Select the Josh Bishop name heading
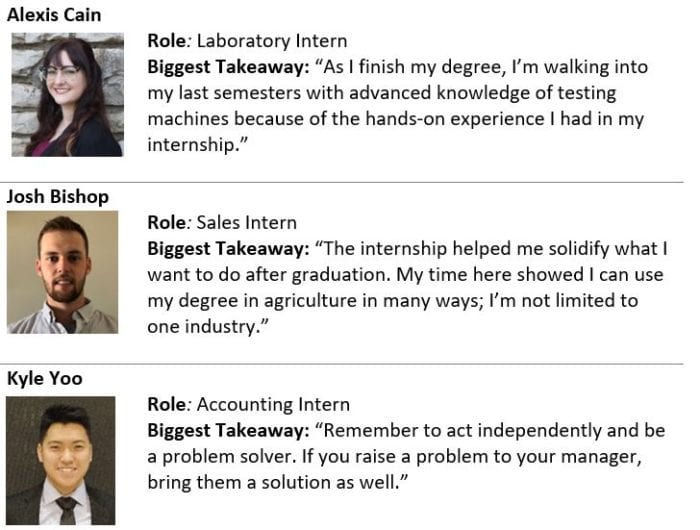 (x=58, y=197)
